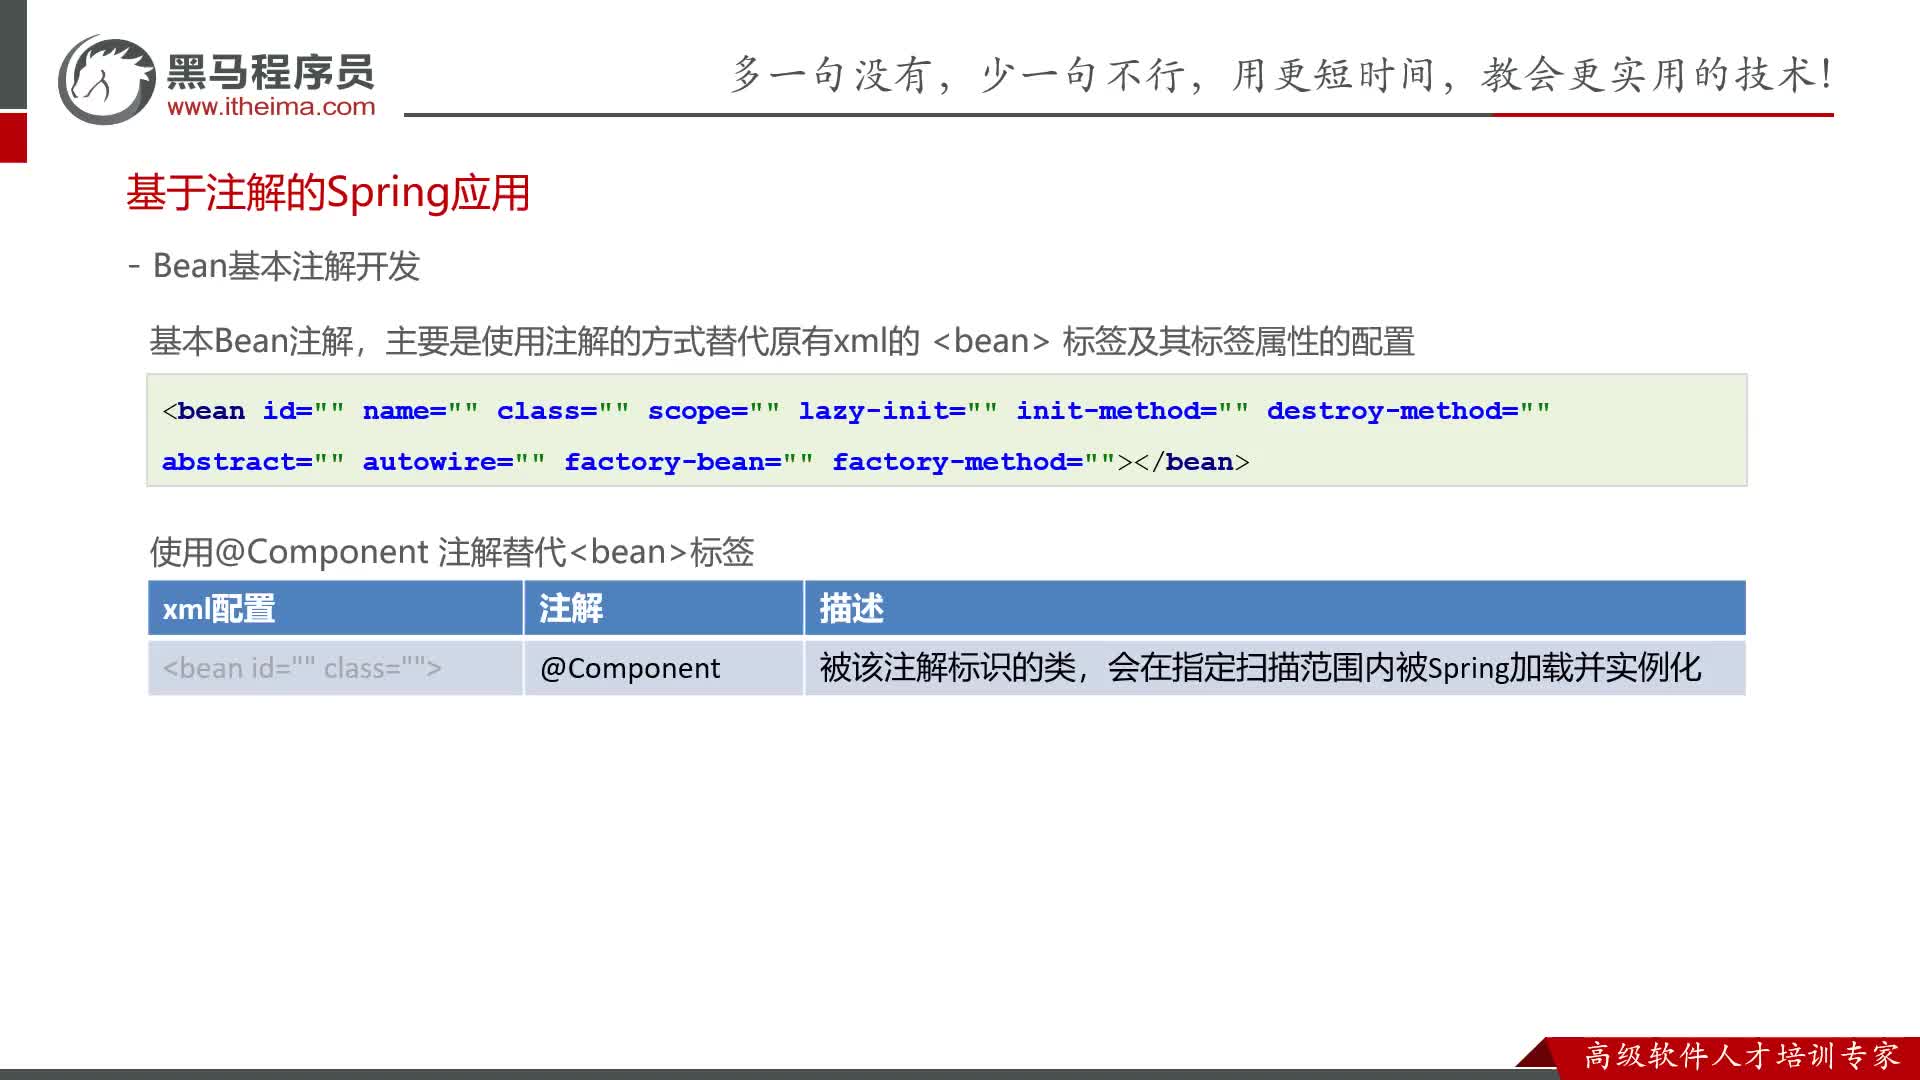
Task: Click the 黑马程序员 brand name text
Action: click(x=270, y=71)
